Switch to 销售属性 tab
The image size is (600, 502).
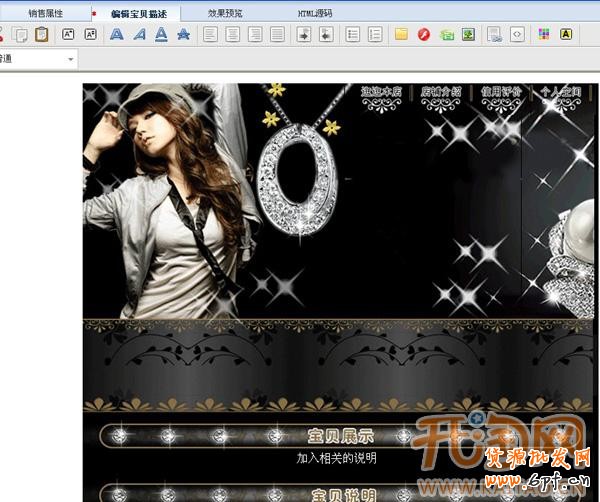click(46, 13)
